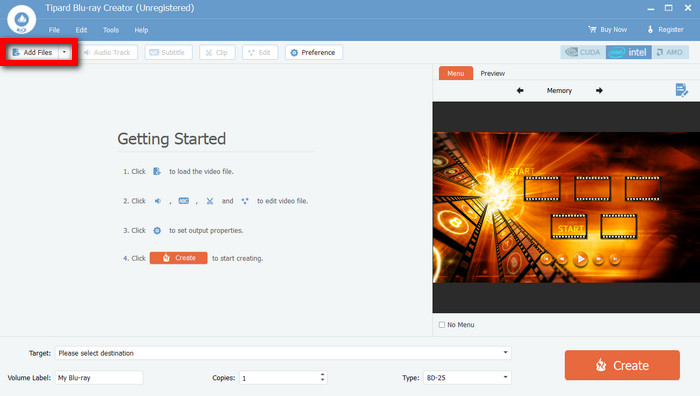Viewport: 700px width, 396px height.
Task: Open the Edit menu in menu bar
Action: click(x=81, y=30)
